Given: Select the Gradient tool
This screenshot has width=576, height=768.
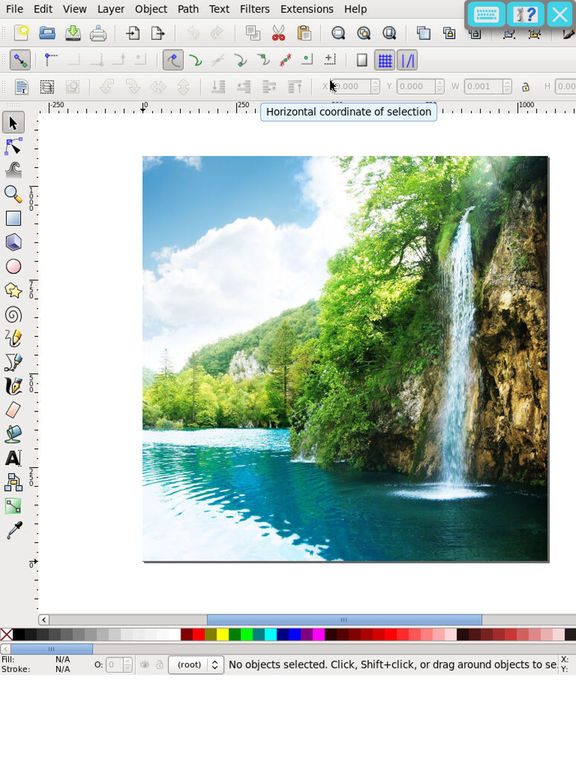Looking at the screenshot, I should pos(13,506).
